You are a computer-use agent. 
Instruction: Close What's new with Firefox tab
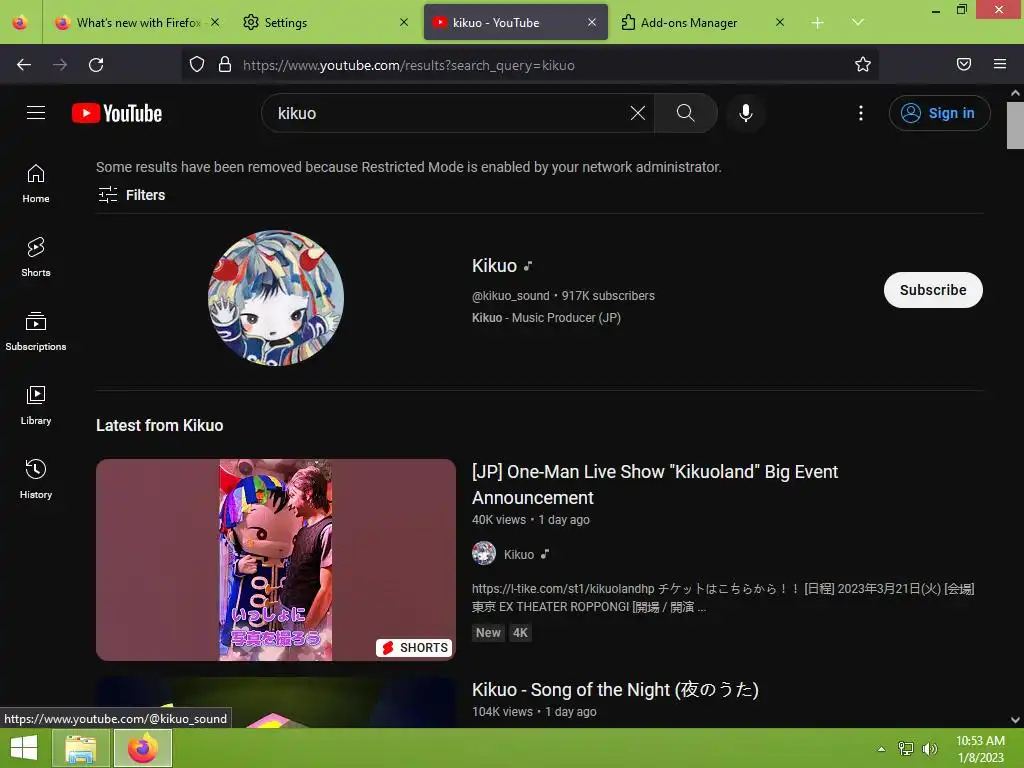click(215, 22)
